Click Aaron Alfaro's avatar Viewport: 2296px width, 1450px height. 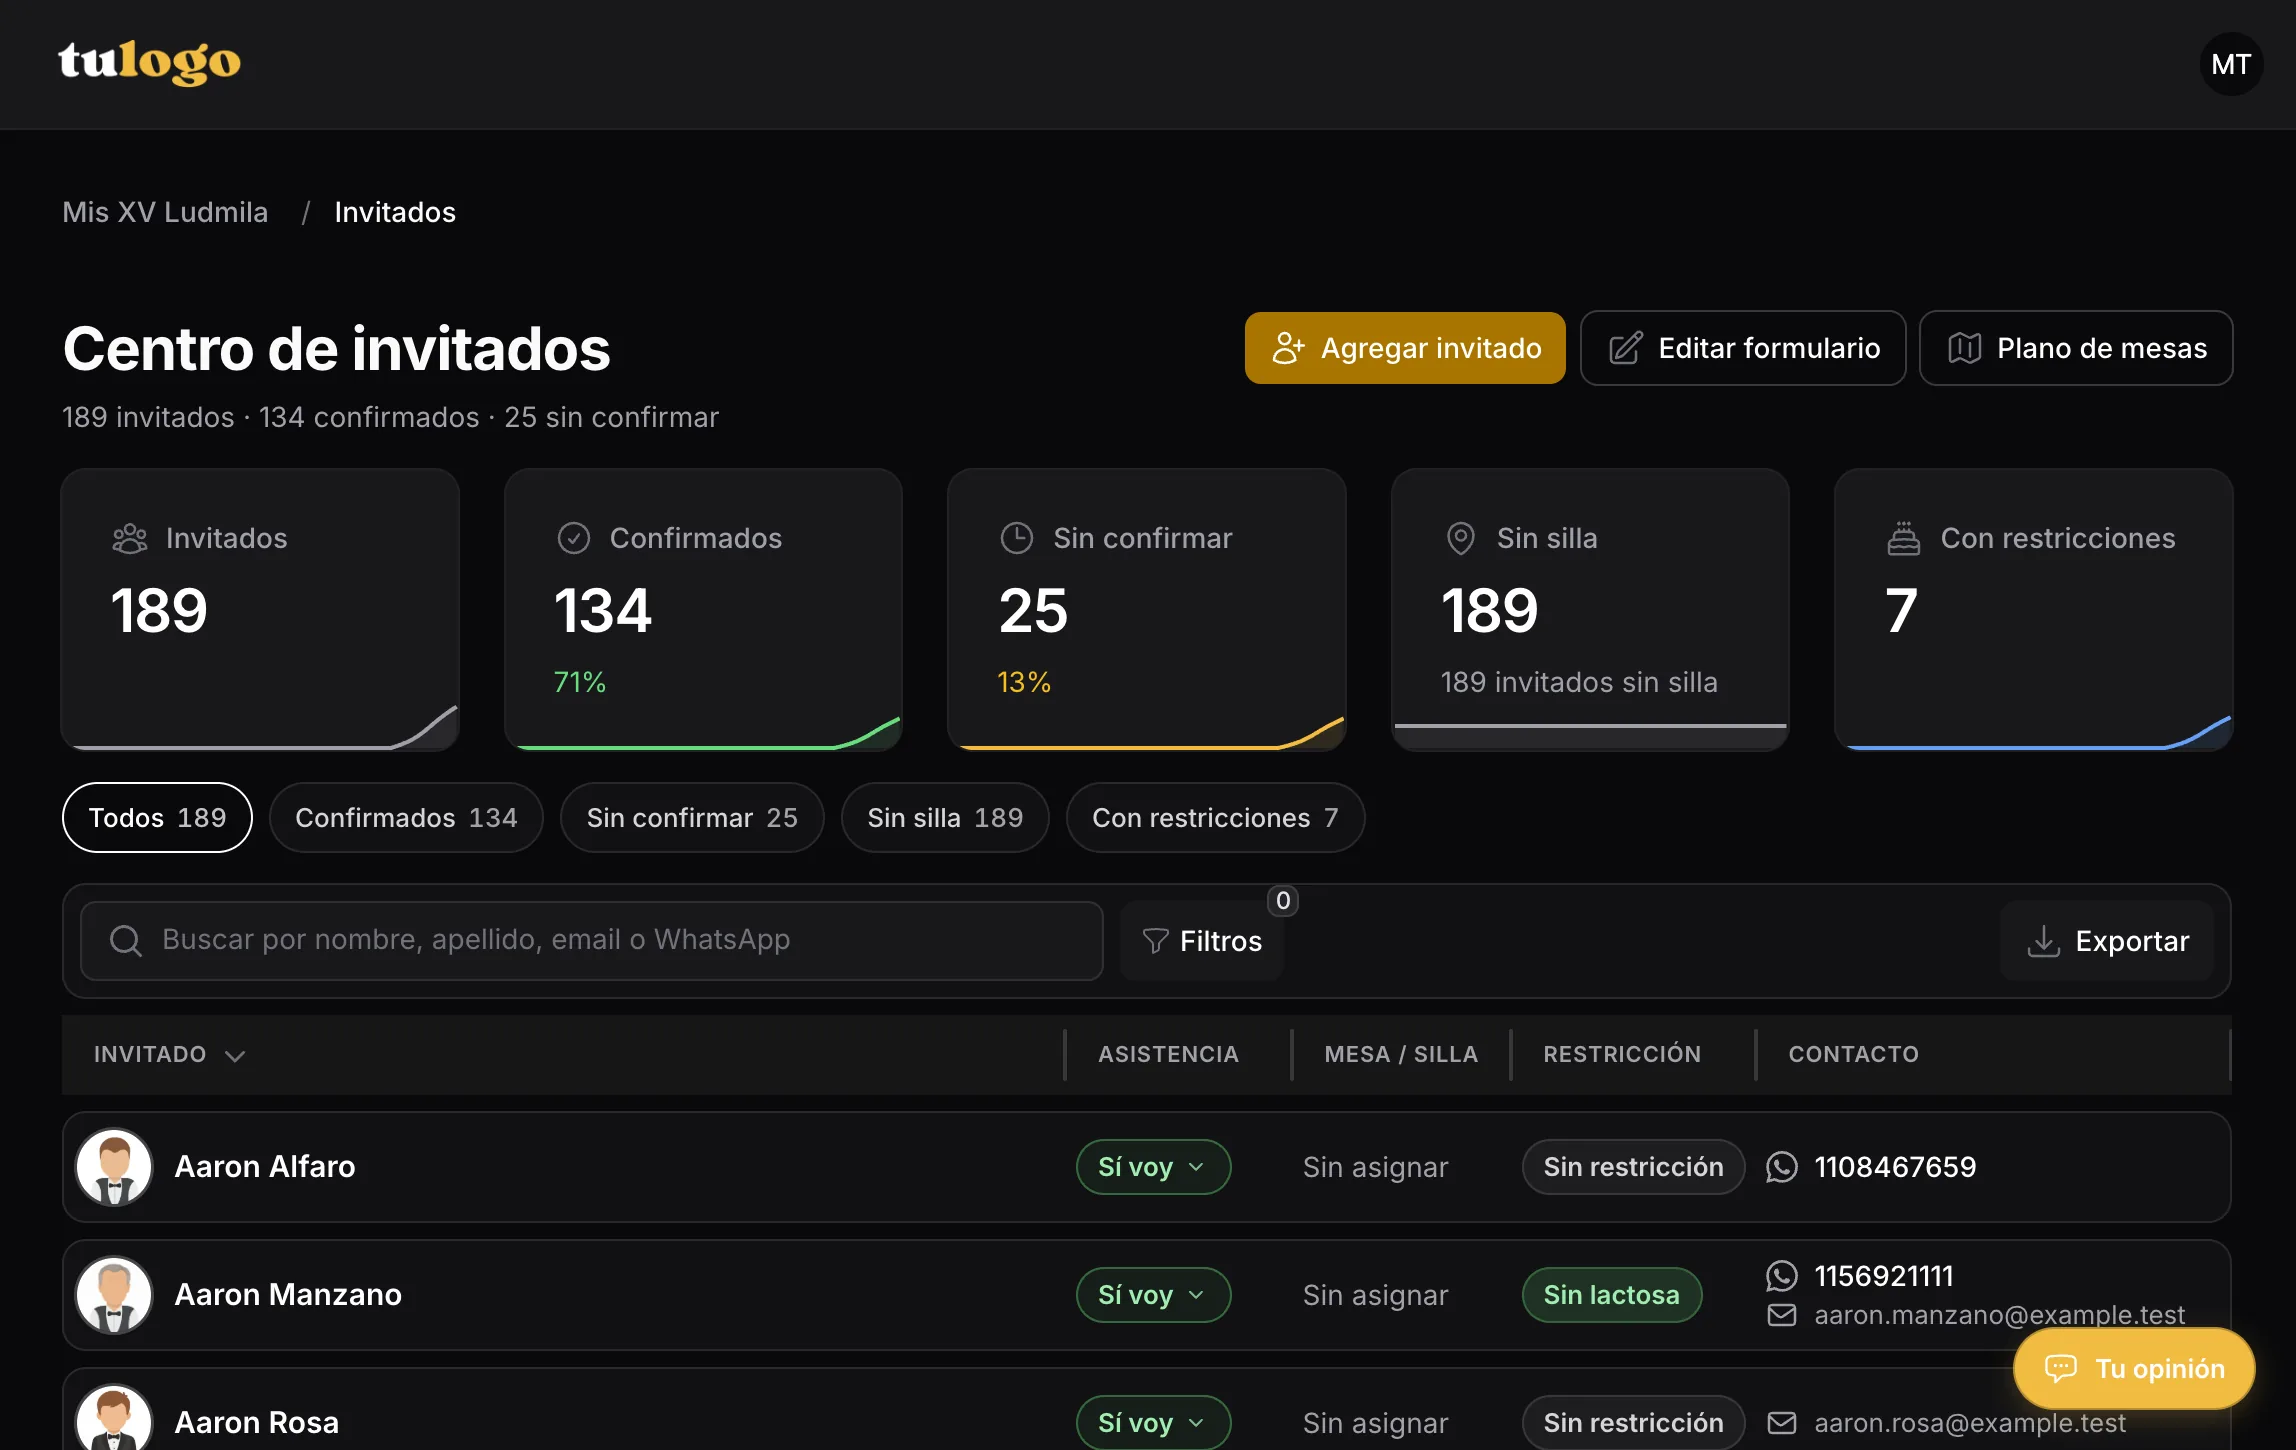[114, 1167]
